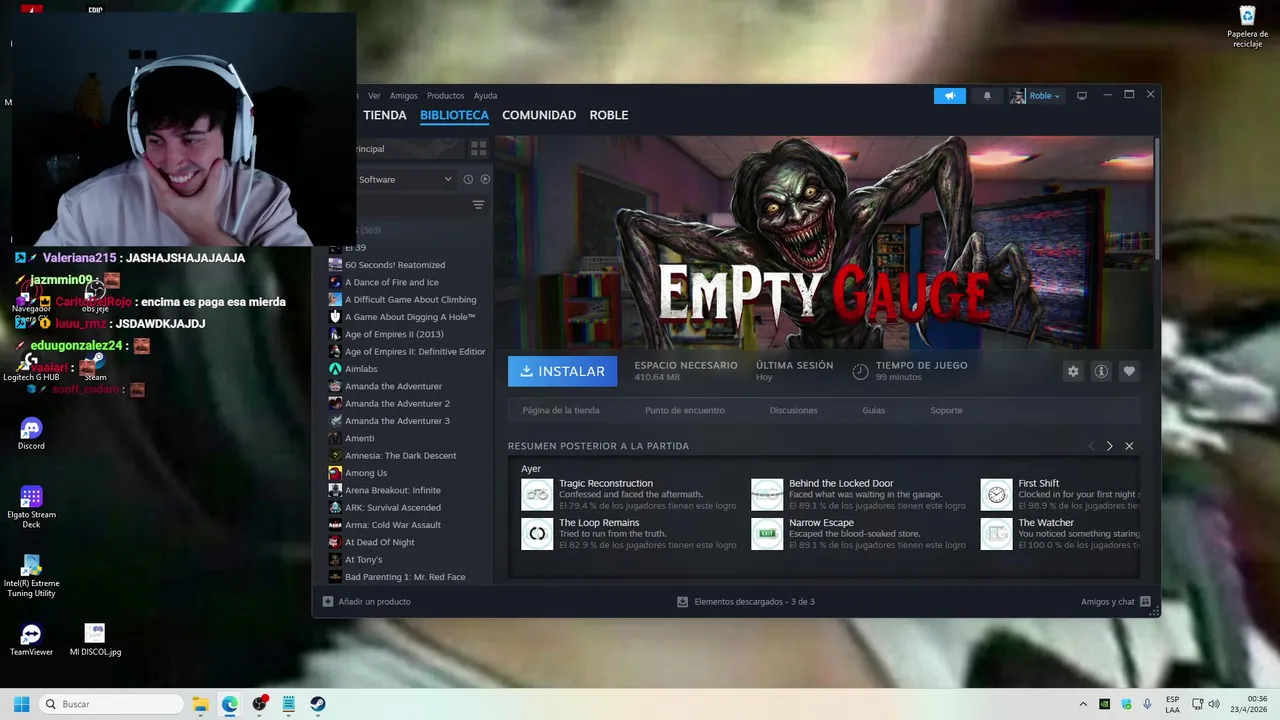Open the Discord desktop icon

pyautogui.click(x=31, y=433)
